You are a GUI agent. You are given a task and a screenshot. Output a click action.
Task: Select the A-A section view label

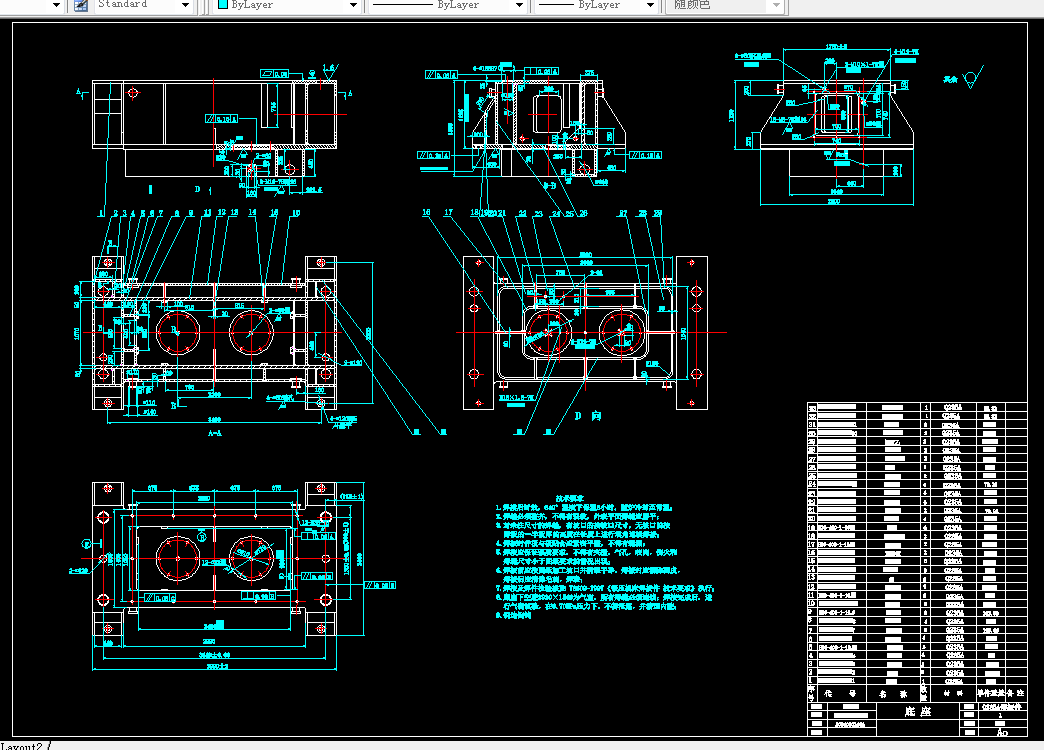click(214, 433)
